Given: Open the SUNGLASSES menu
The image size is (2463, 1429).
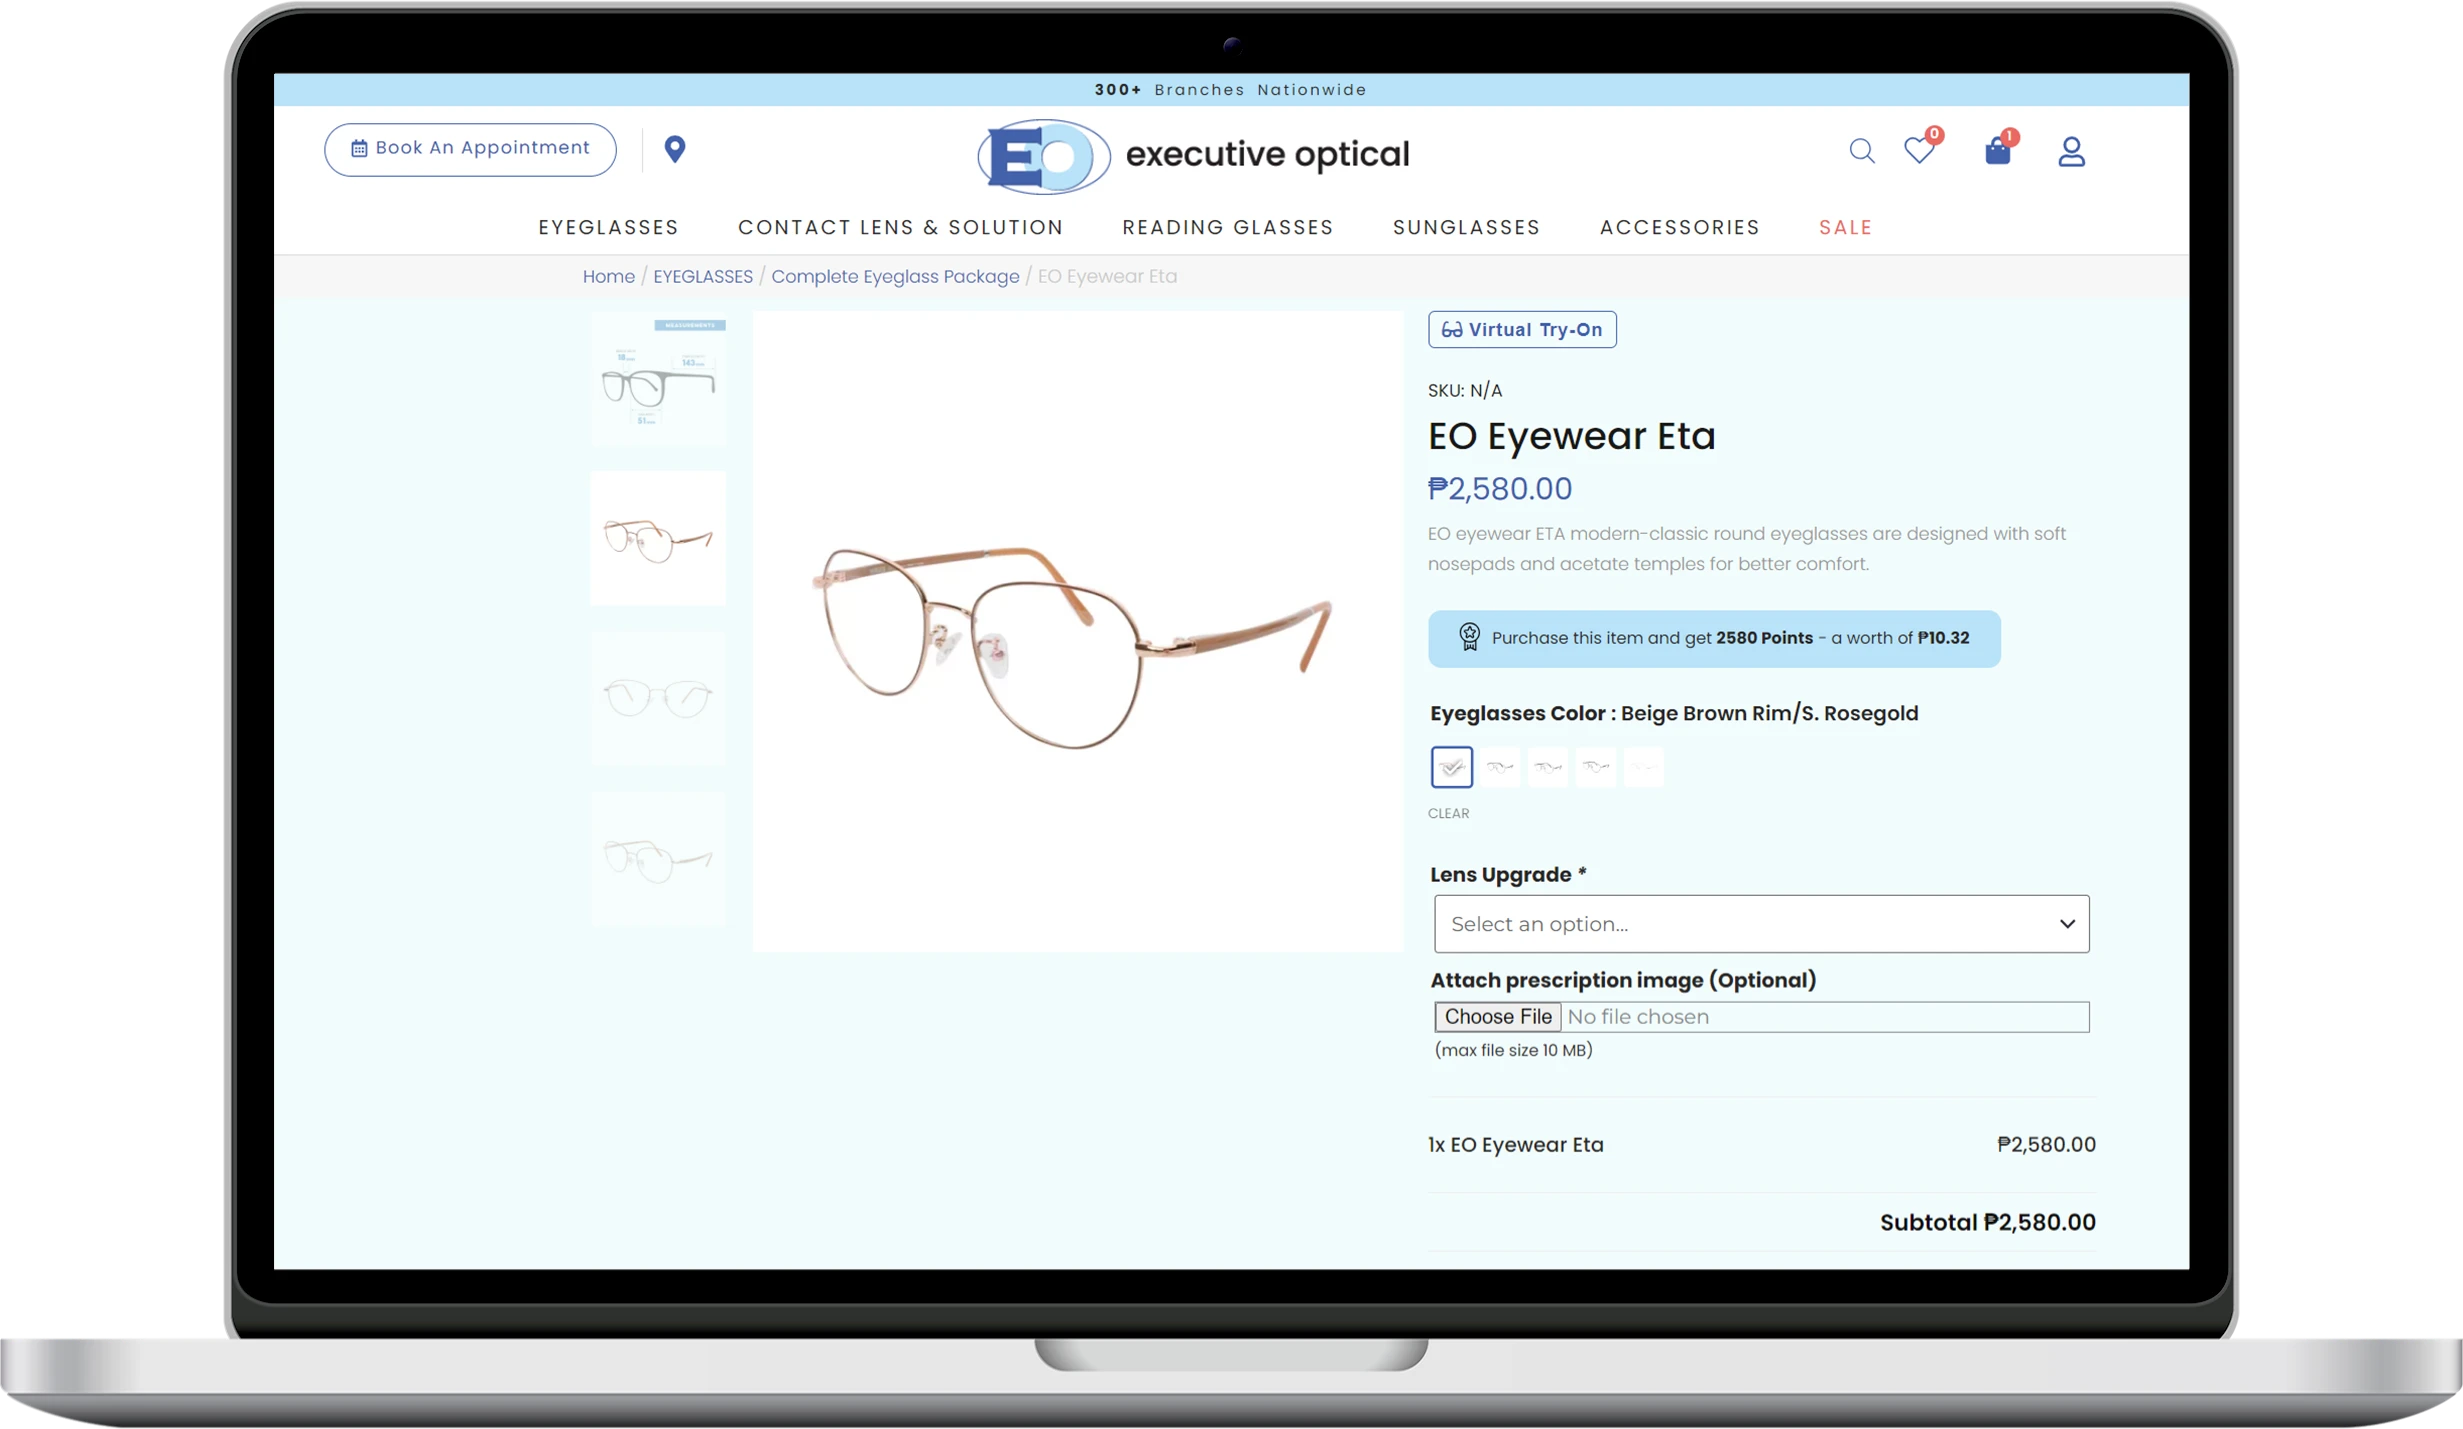Looking at the screenshot, I should click(x=1466, y=227).
